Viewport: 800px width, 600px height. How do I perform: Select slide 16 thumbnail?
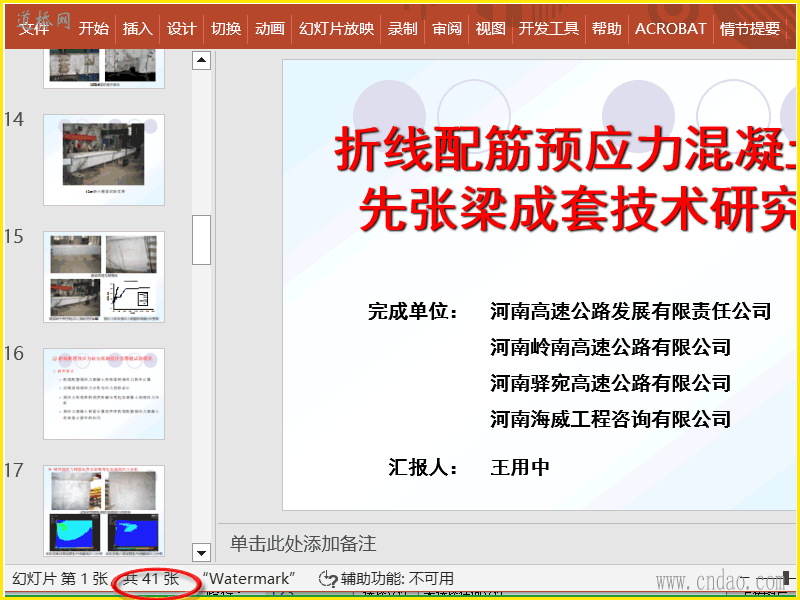(104, 393)
